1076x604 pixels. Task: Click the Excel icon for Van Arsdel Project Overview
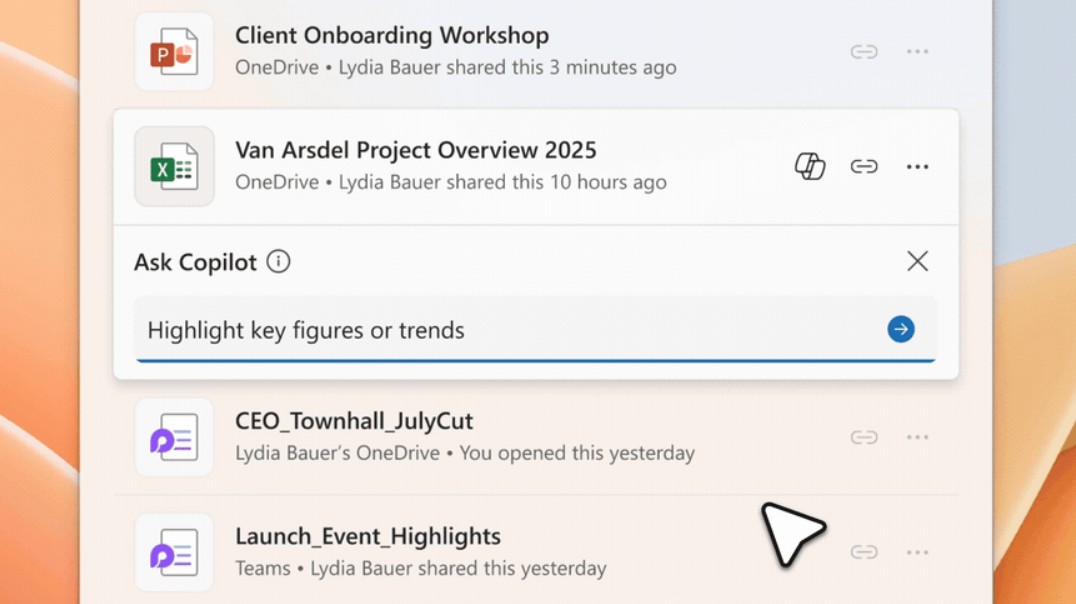click(x=174, y=167)
